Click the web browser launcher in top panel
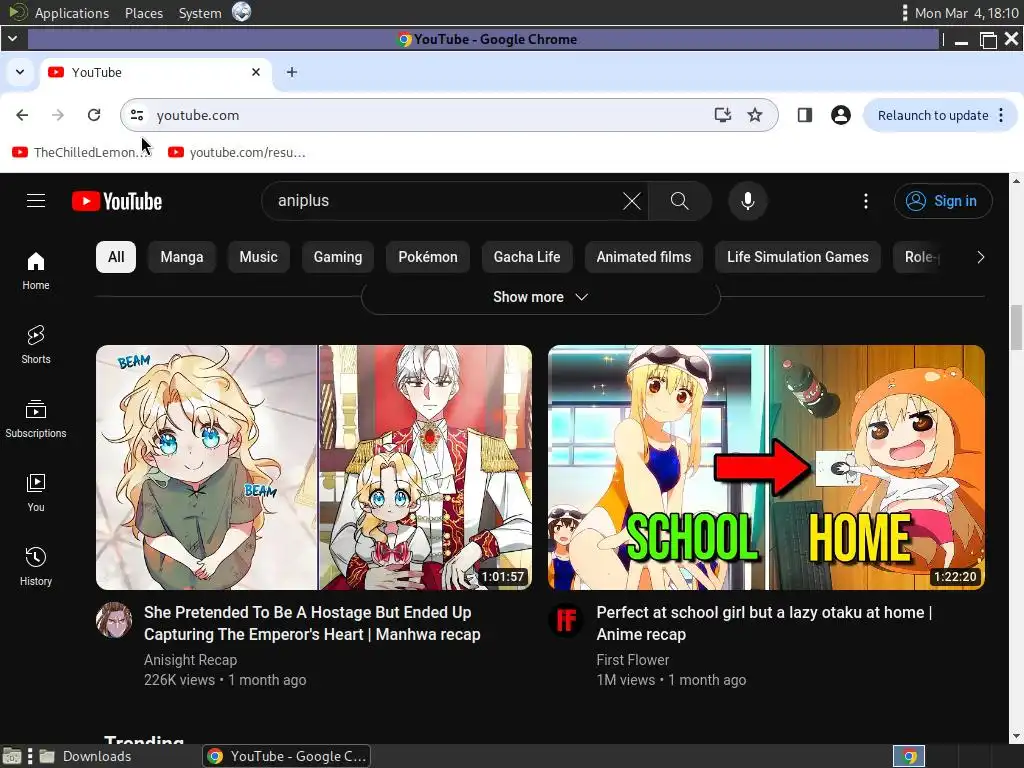 coord(242,12)
